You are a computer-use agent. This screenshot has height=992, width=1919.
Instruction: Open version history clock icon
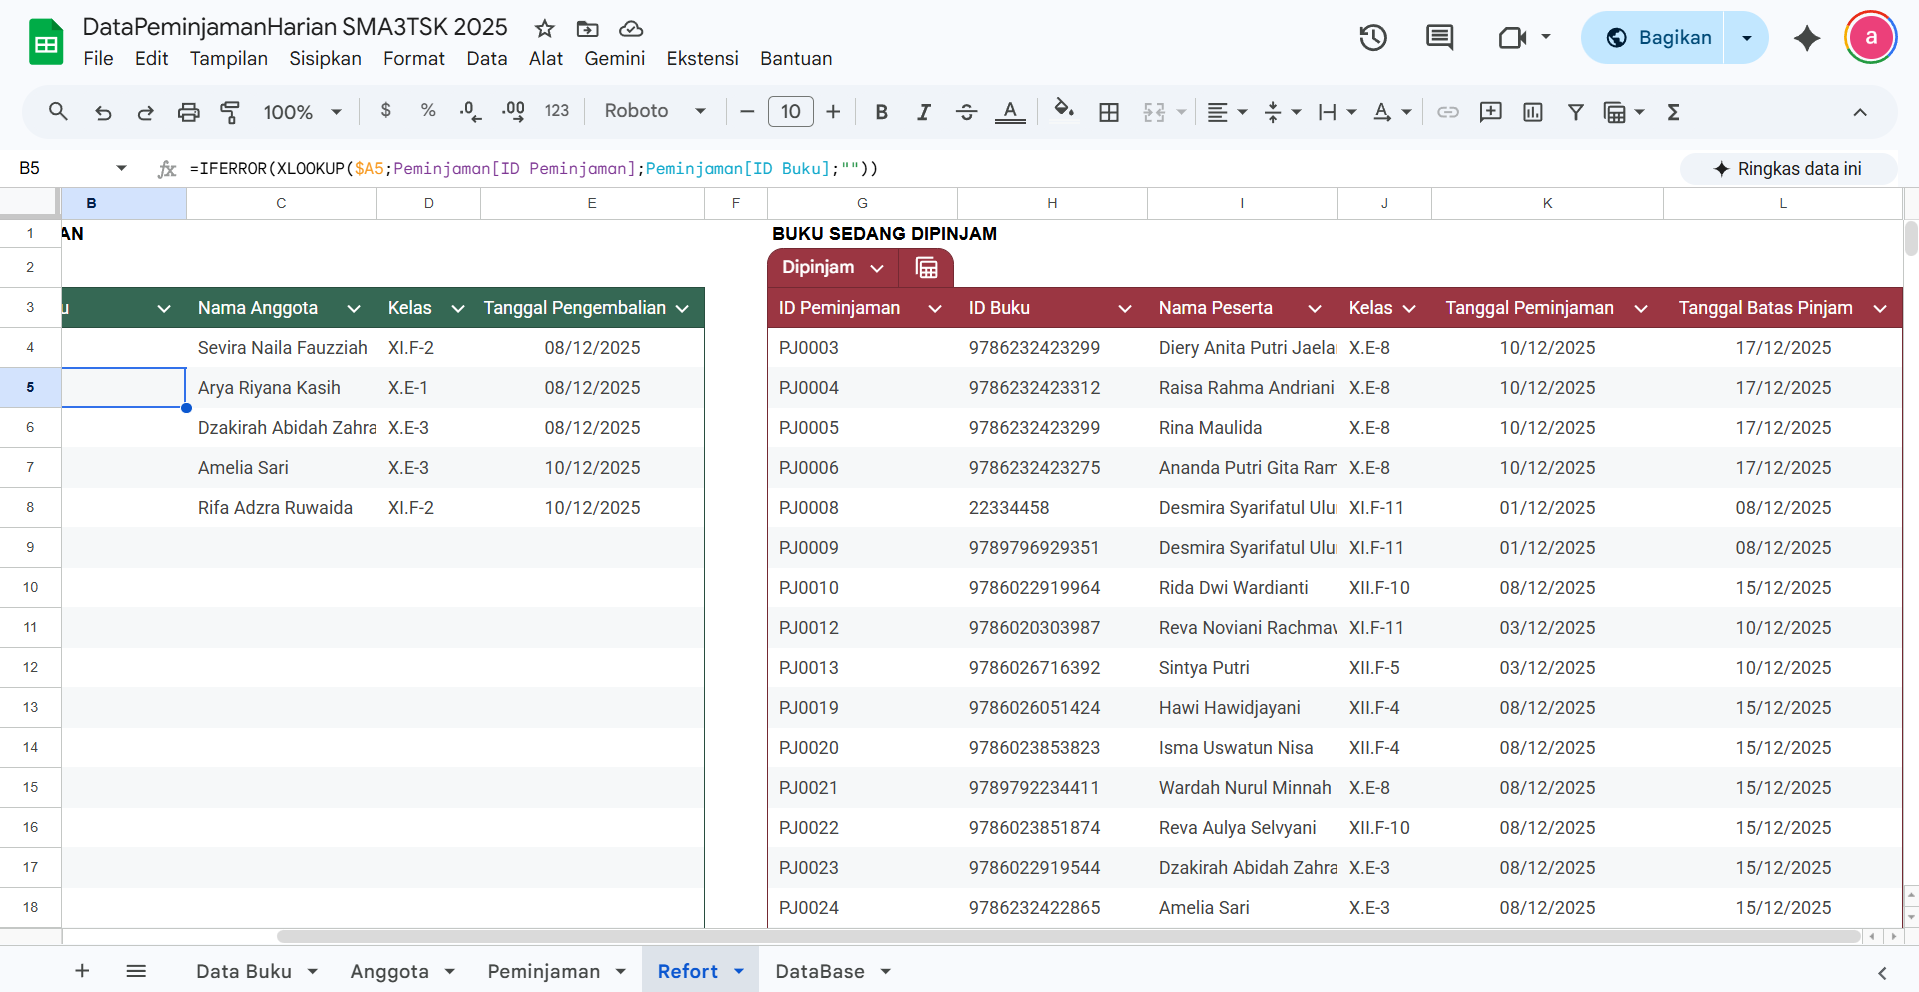tap(1373, 38)
